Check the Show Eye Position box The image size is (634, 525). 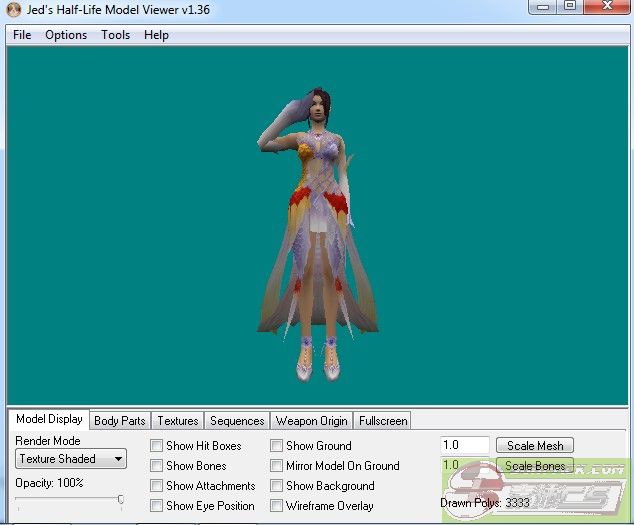(156, 506)
